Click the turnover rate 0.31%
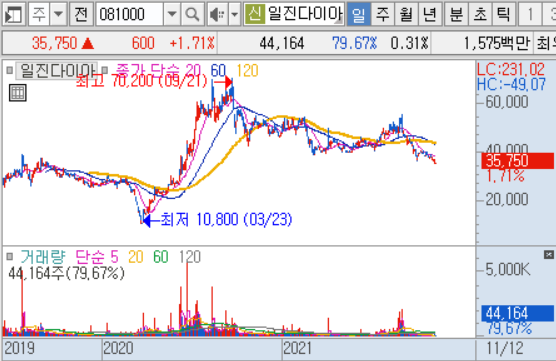This screenshot has height=361, width=556. click(410, 43)
